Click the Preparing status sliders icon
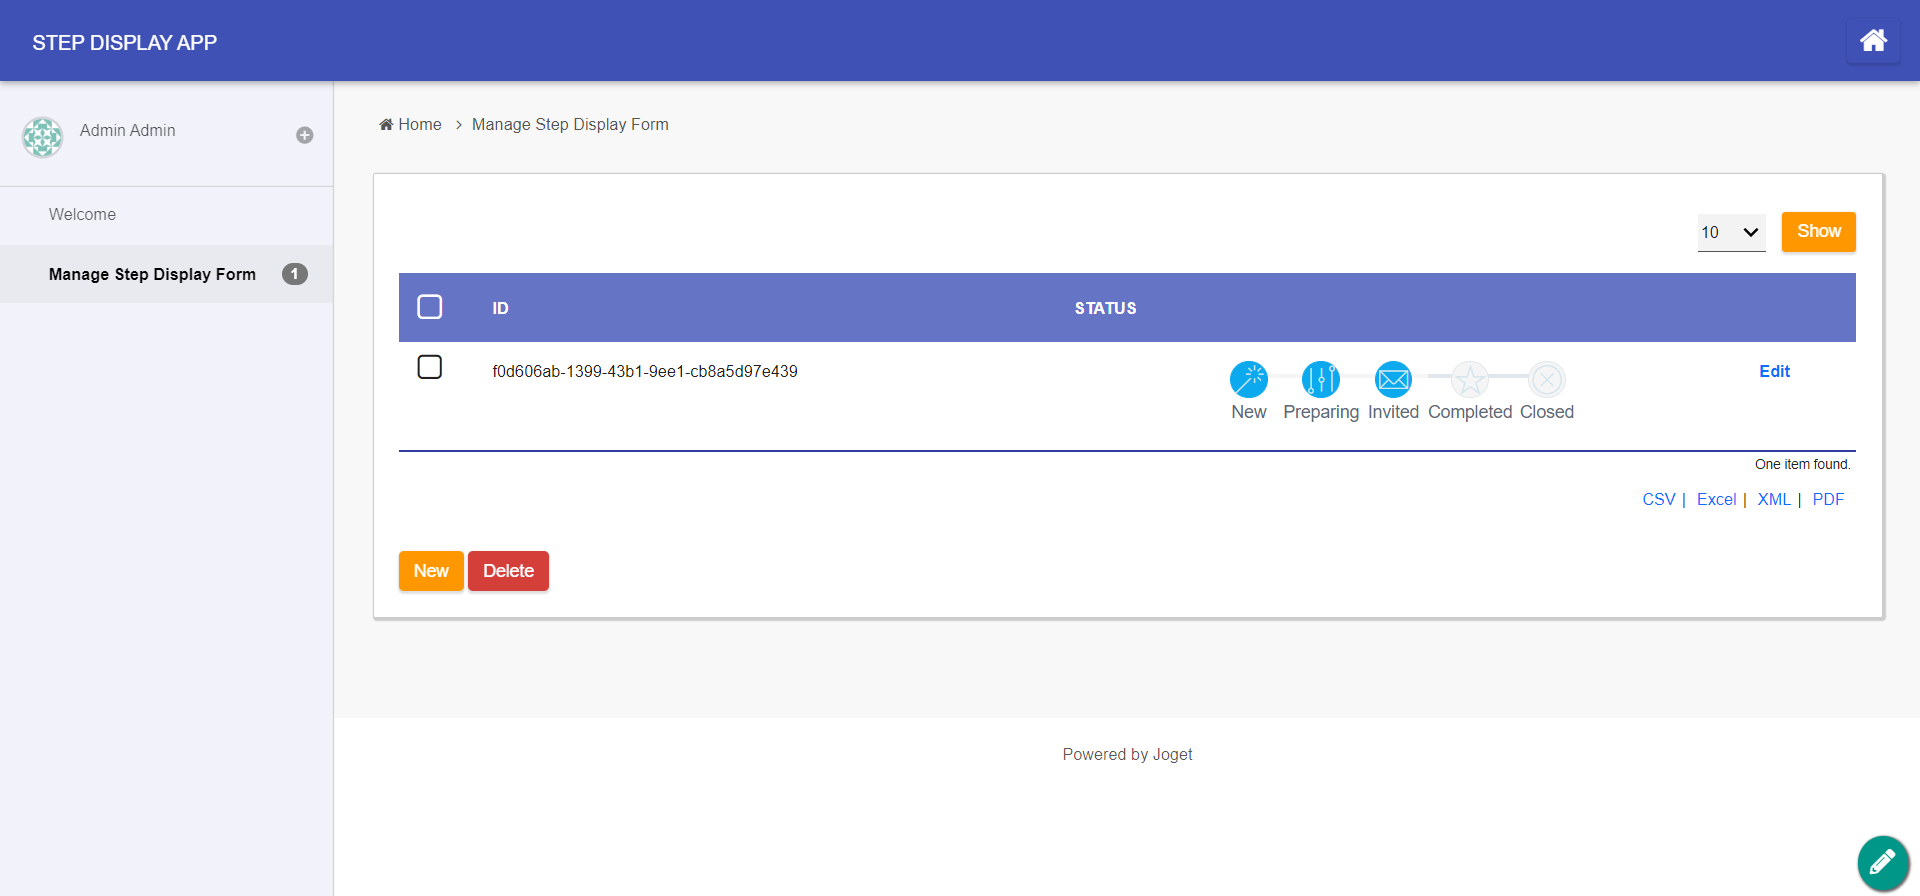Image resolution: width=1920 pixels, height=896 pixels. point(1321,380)
